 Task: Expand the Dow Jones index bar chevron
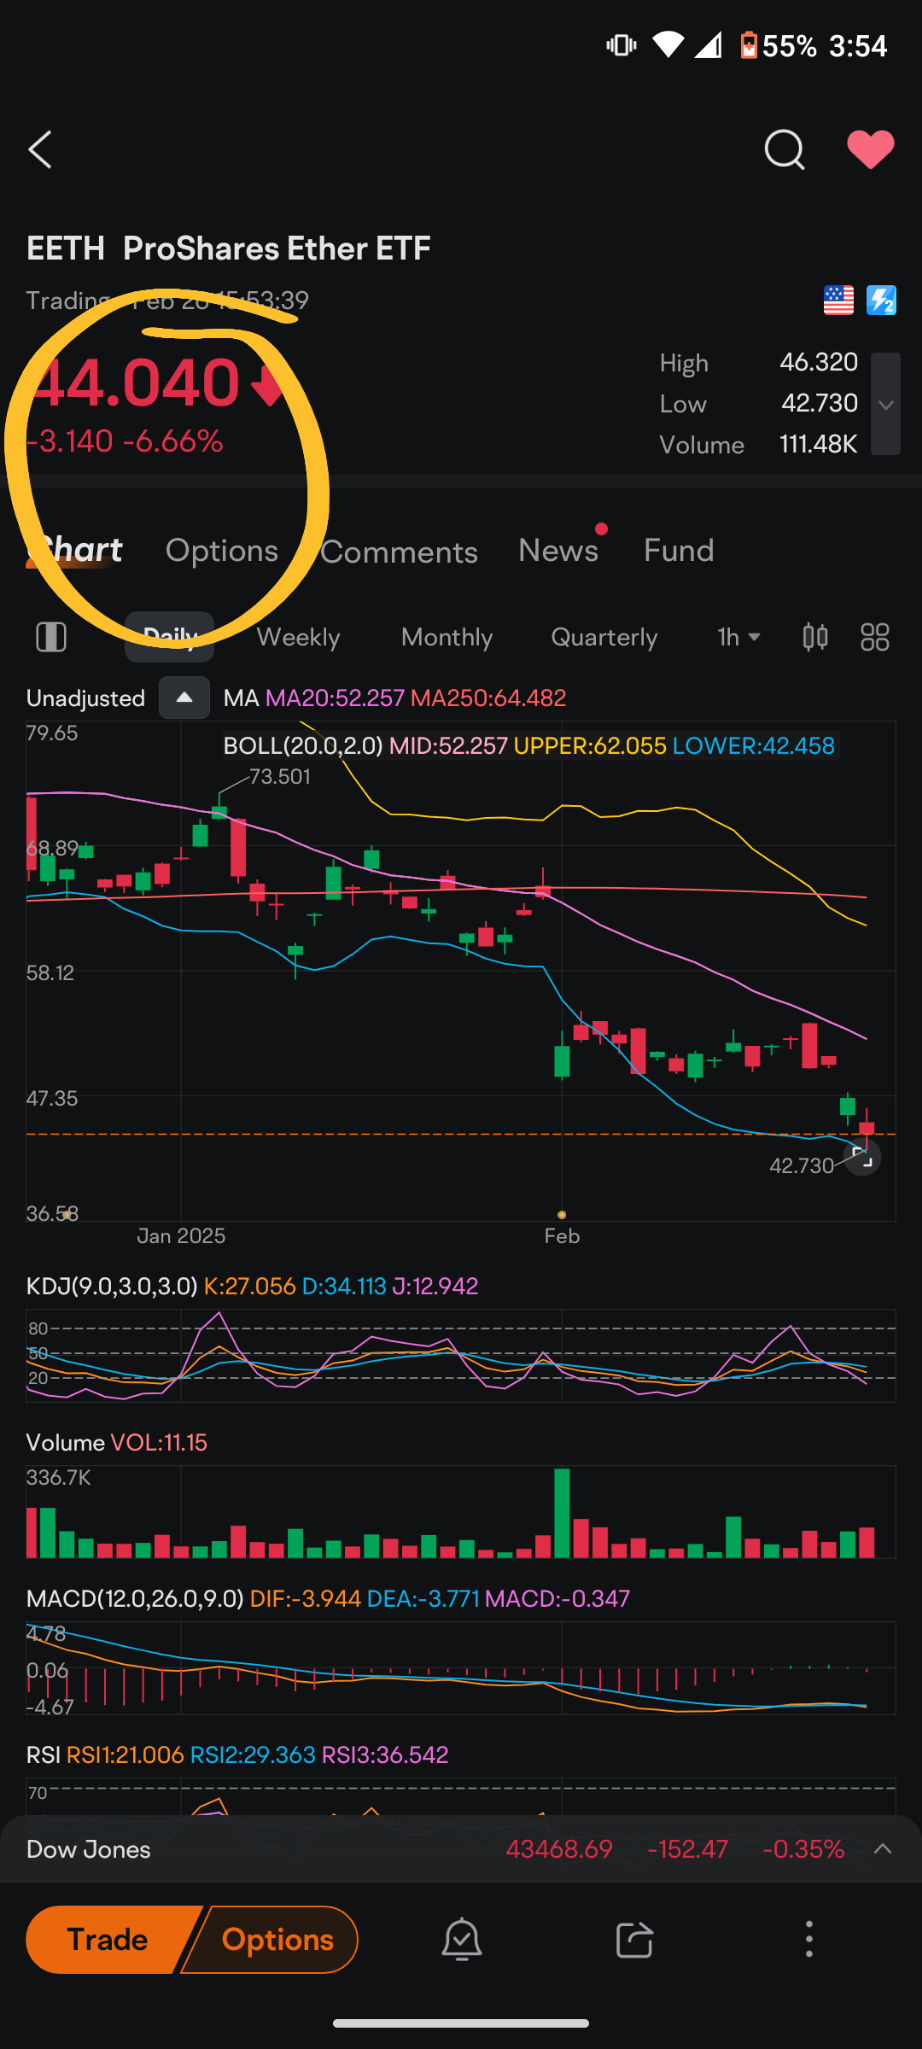coord(882,1849)
